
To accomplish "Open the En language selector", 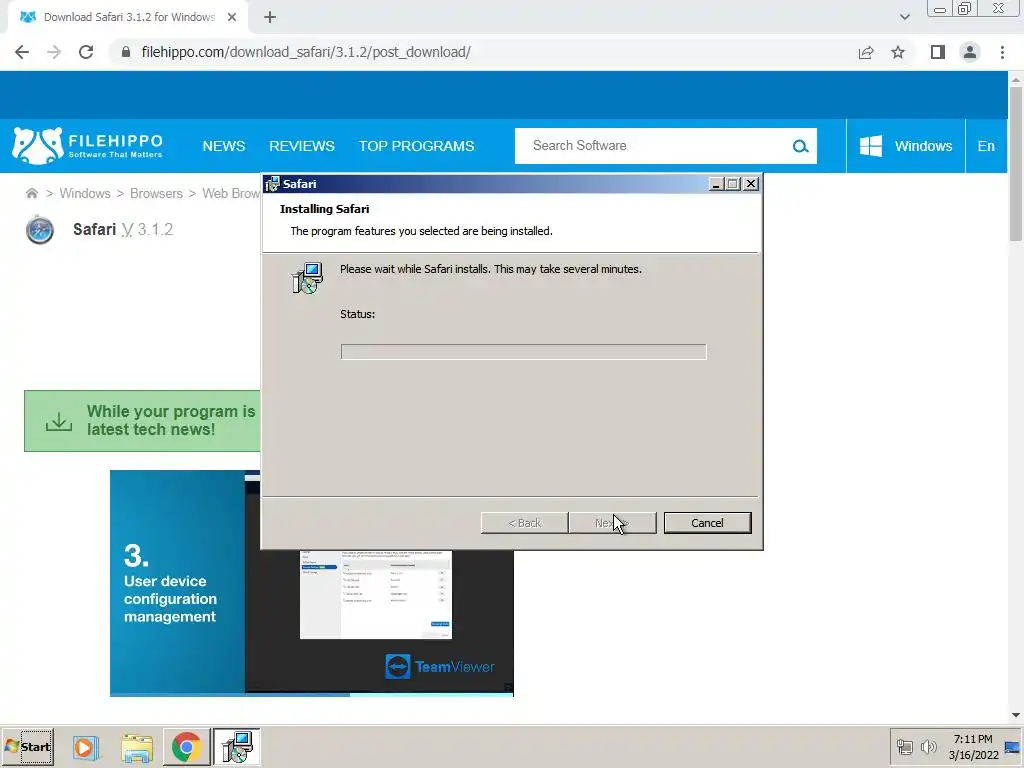I will 986,146.
